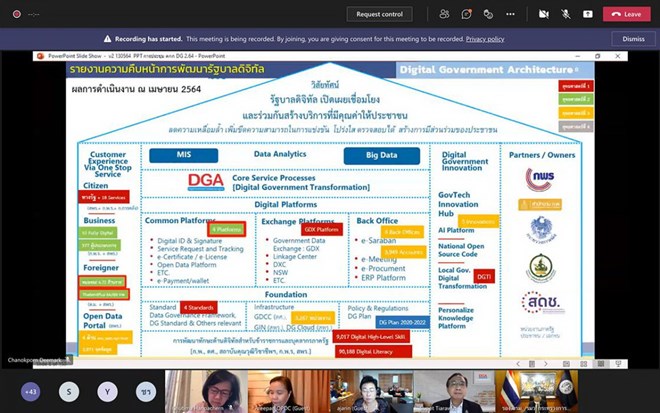Toggle the muted microphone
Viewport: 660px width, 413px height.
pos(566,14)
